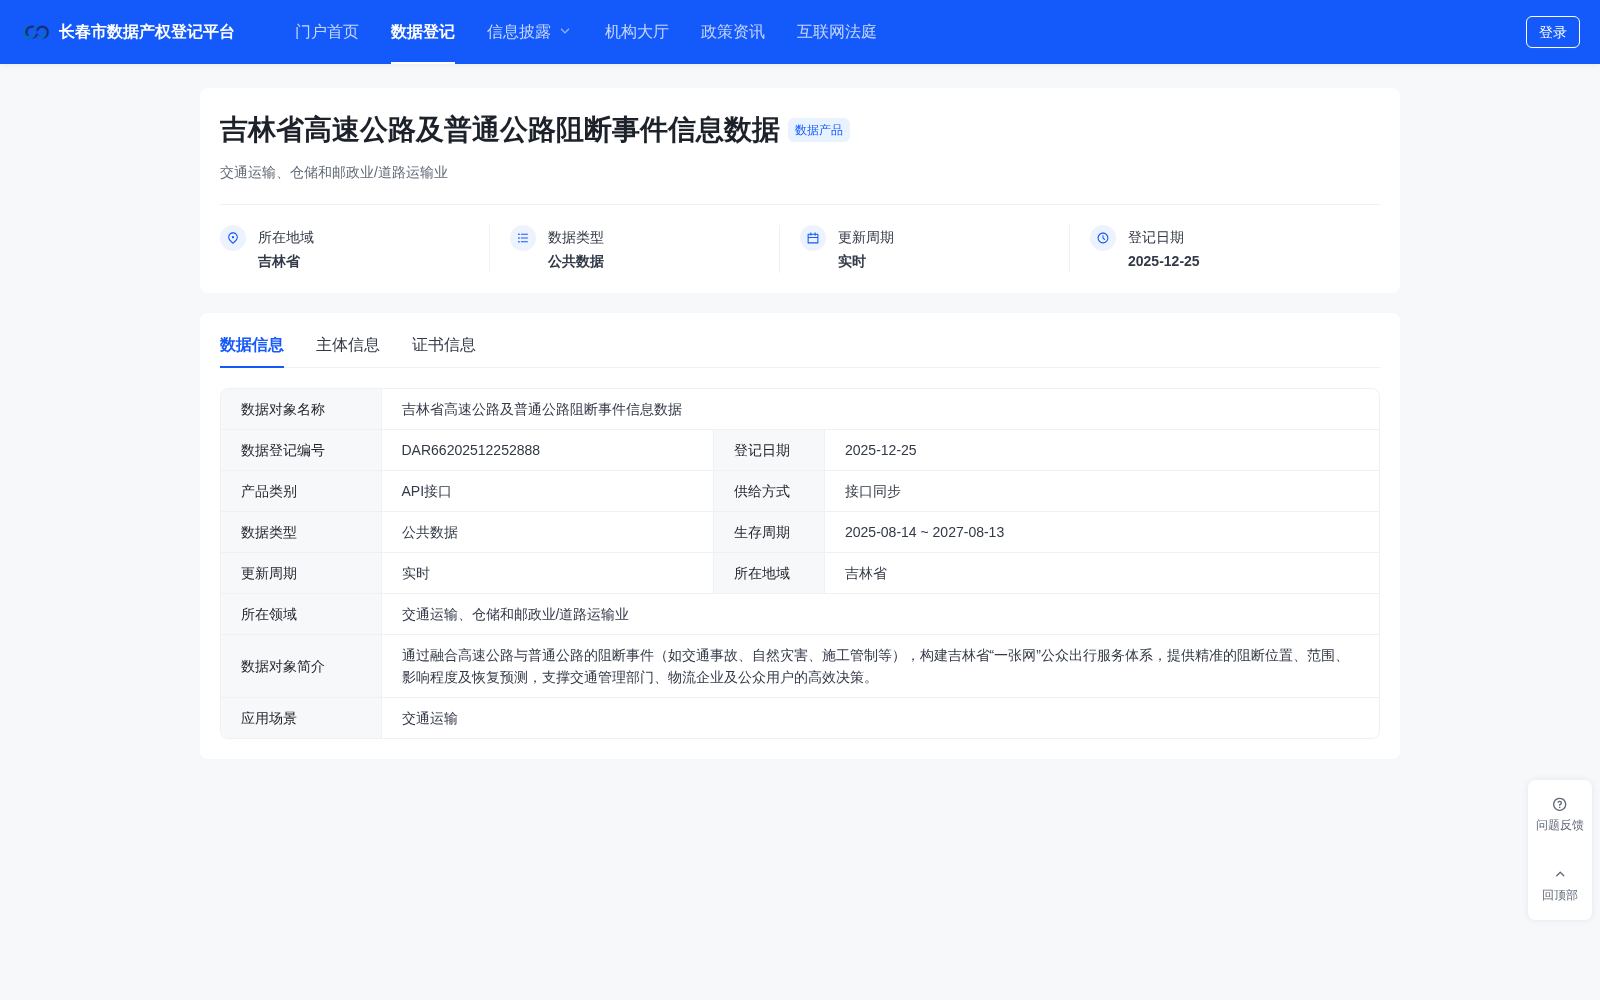Go to 机构大厅 page
Viewport: 1600px width, 1000px height.
point(637,32)
